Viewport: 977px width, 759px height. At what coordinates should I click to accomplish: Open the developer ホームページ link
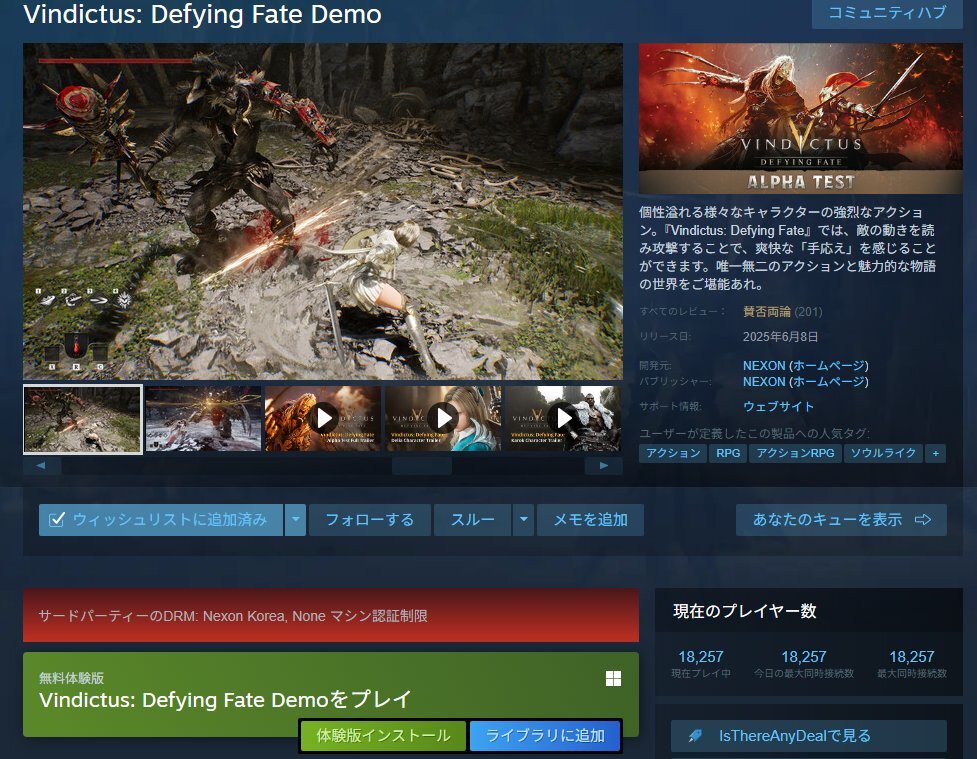pos(829,366)
